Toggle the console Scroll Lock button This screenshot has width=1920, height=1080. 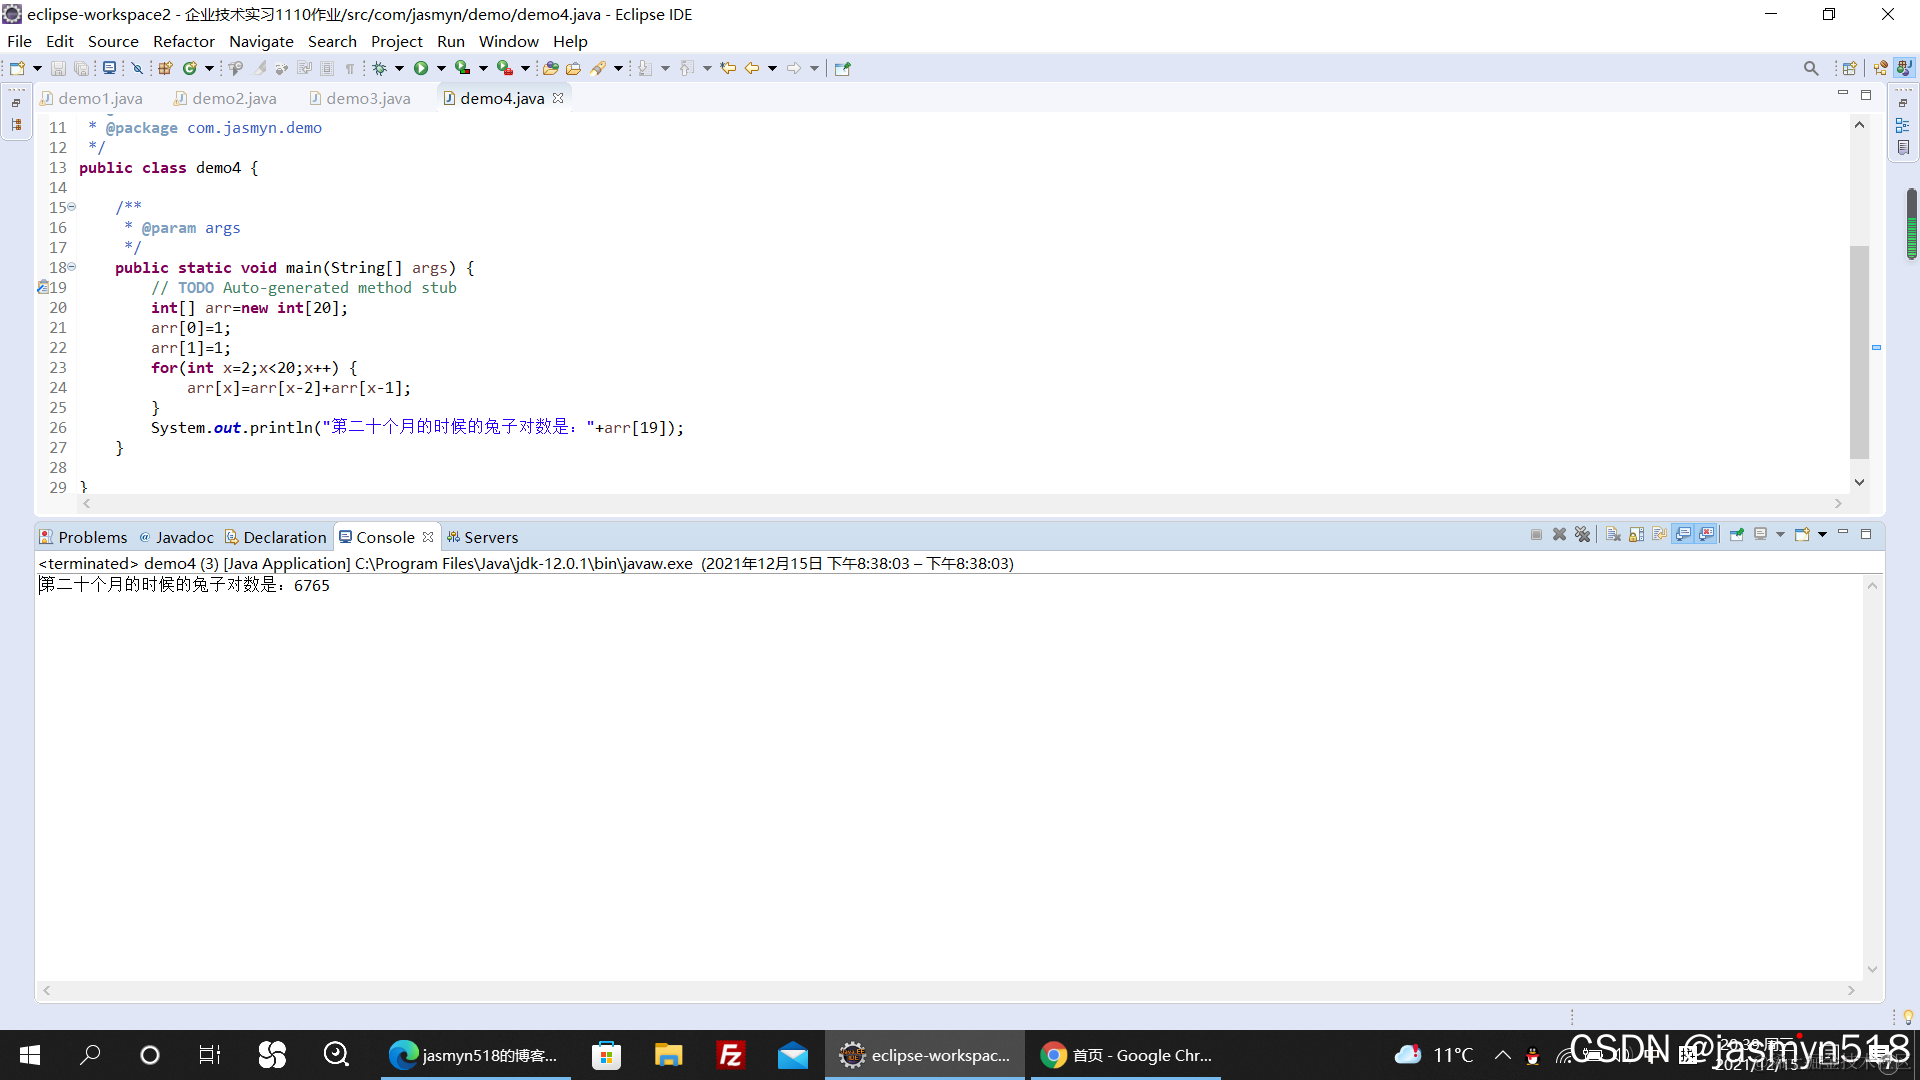pos(1636,535)
